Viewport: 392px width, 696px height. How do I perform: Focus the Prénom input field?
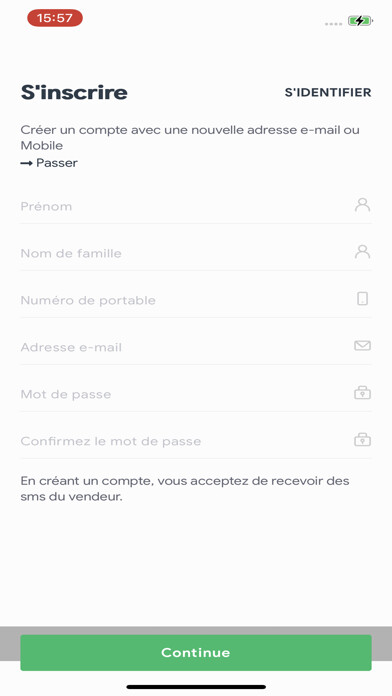(x=196, y=206)
